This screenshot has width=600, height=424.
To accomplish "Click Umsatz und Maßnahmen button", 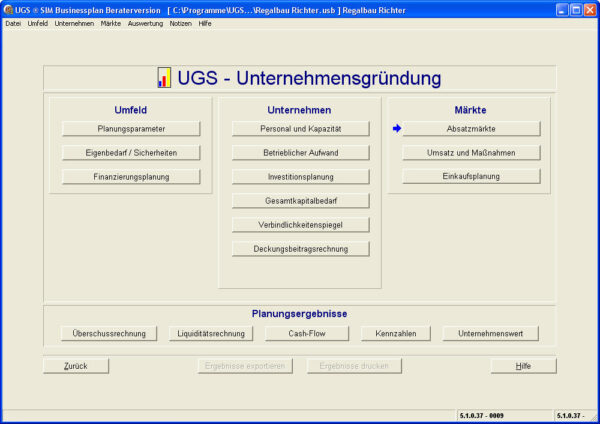I will tap(471, 153).
